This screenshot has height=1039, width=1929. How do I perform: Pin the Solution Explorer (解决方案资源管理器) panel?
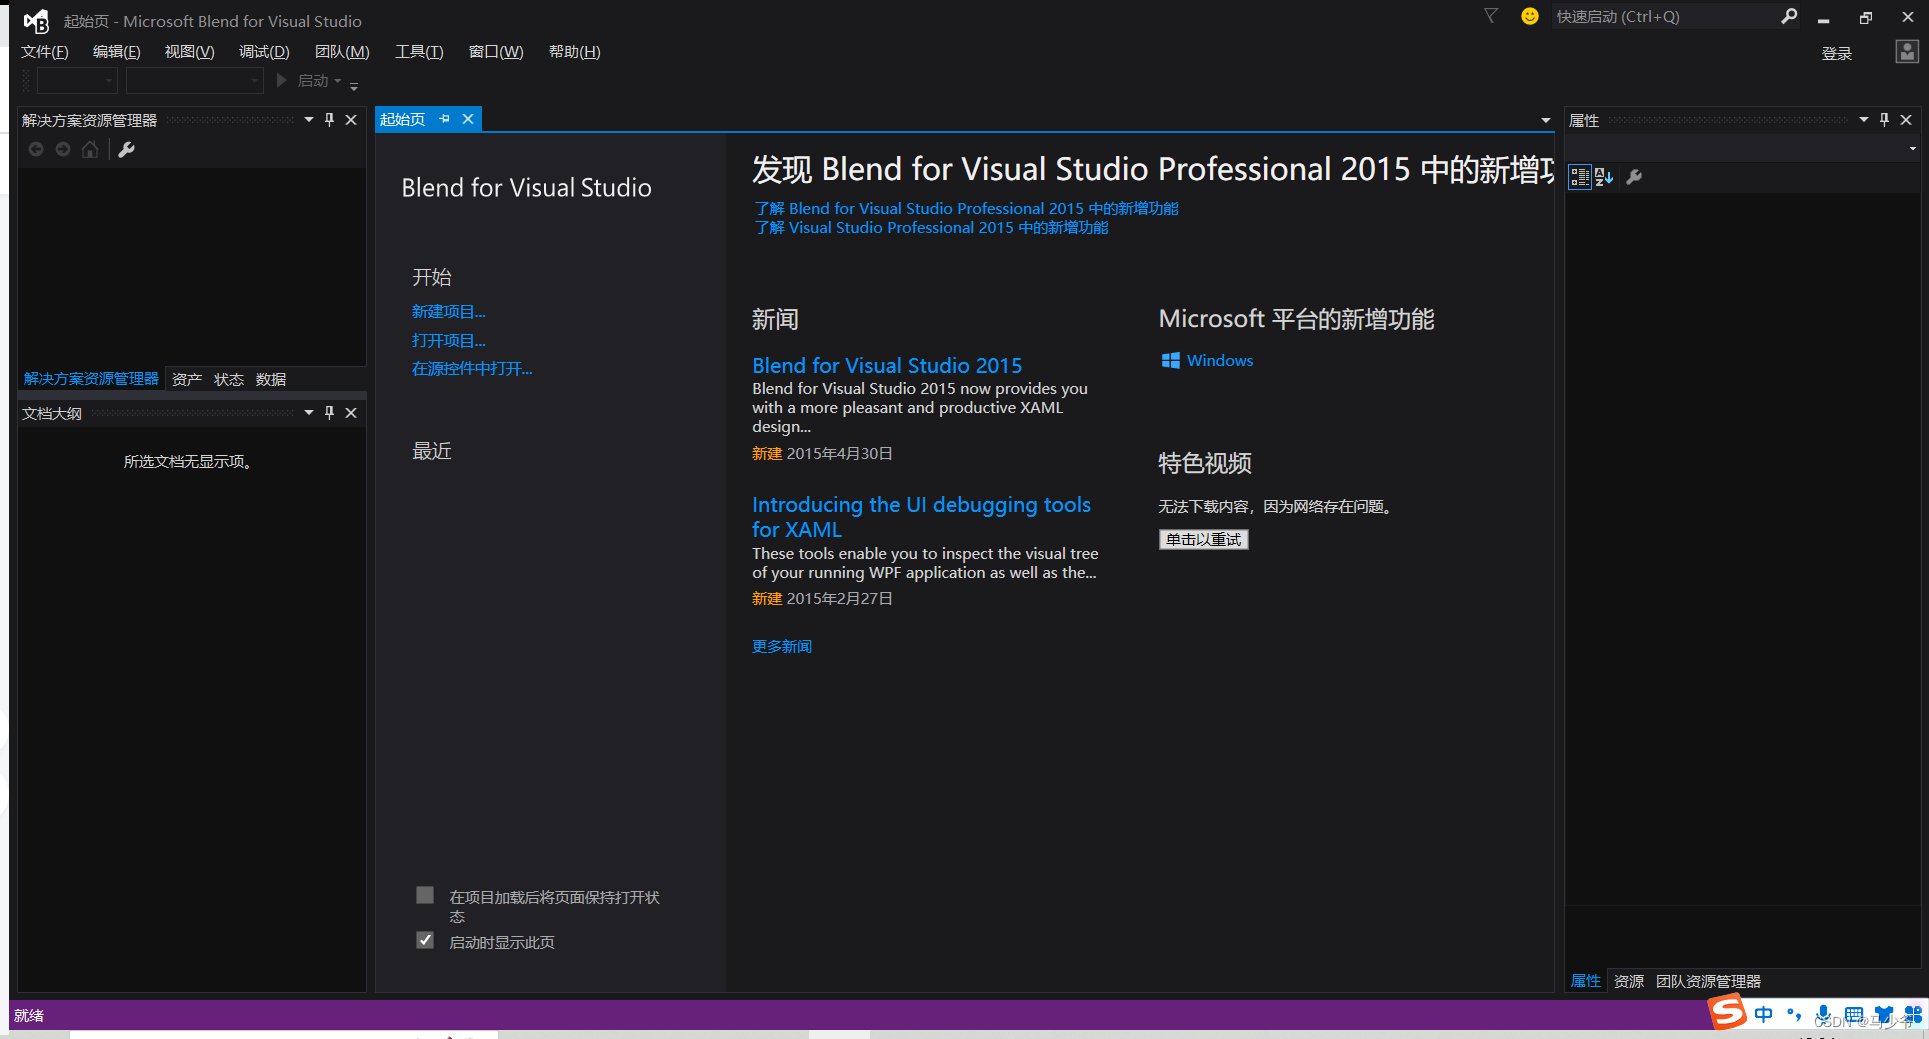329,120
